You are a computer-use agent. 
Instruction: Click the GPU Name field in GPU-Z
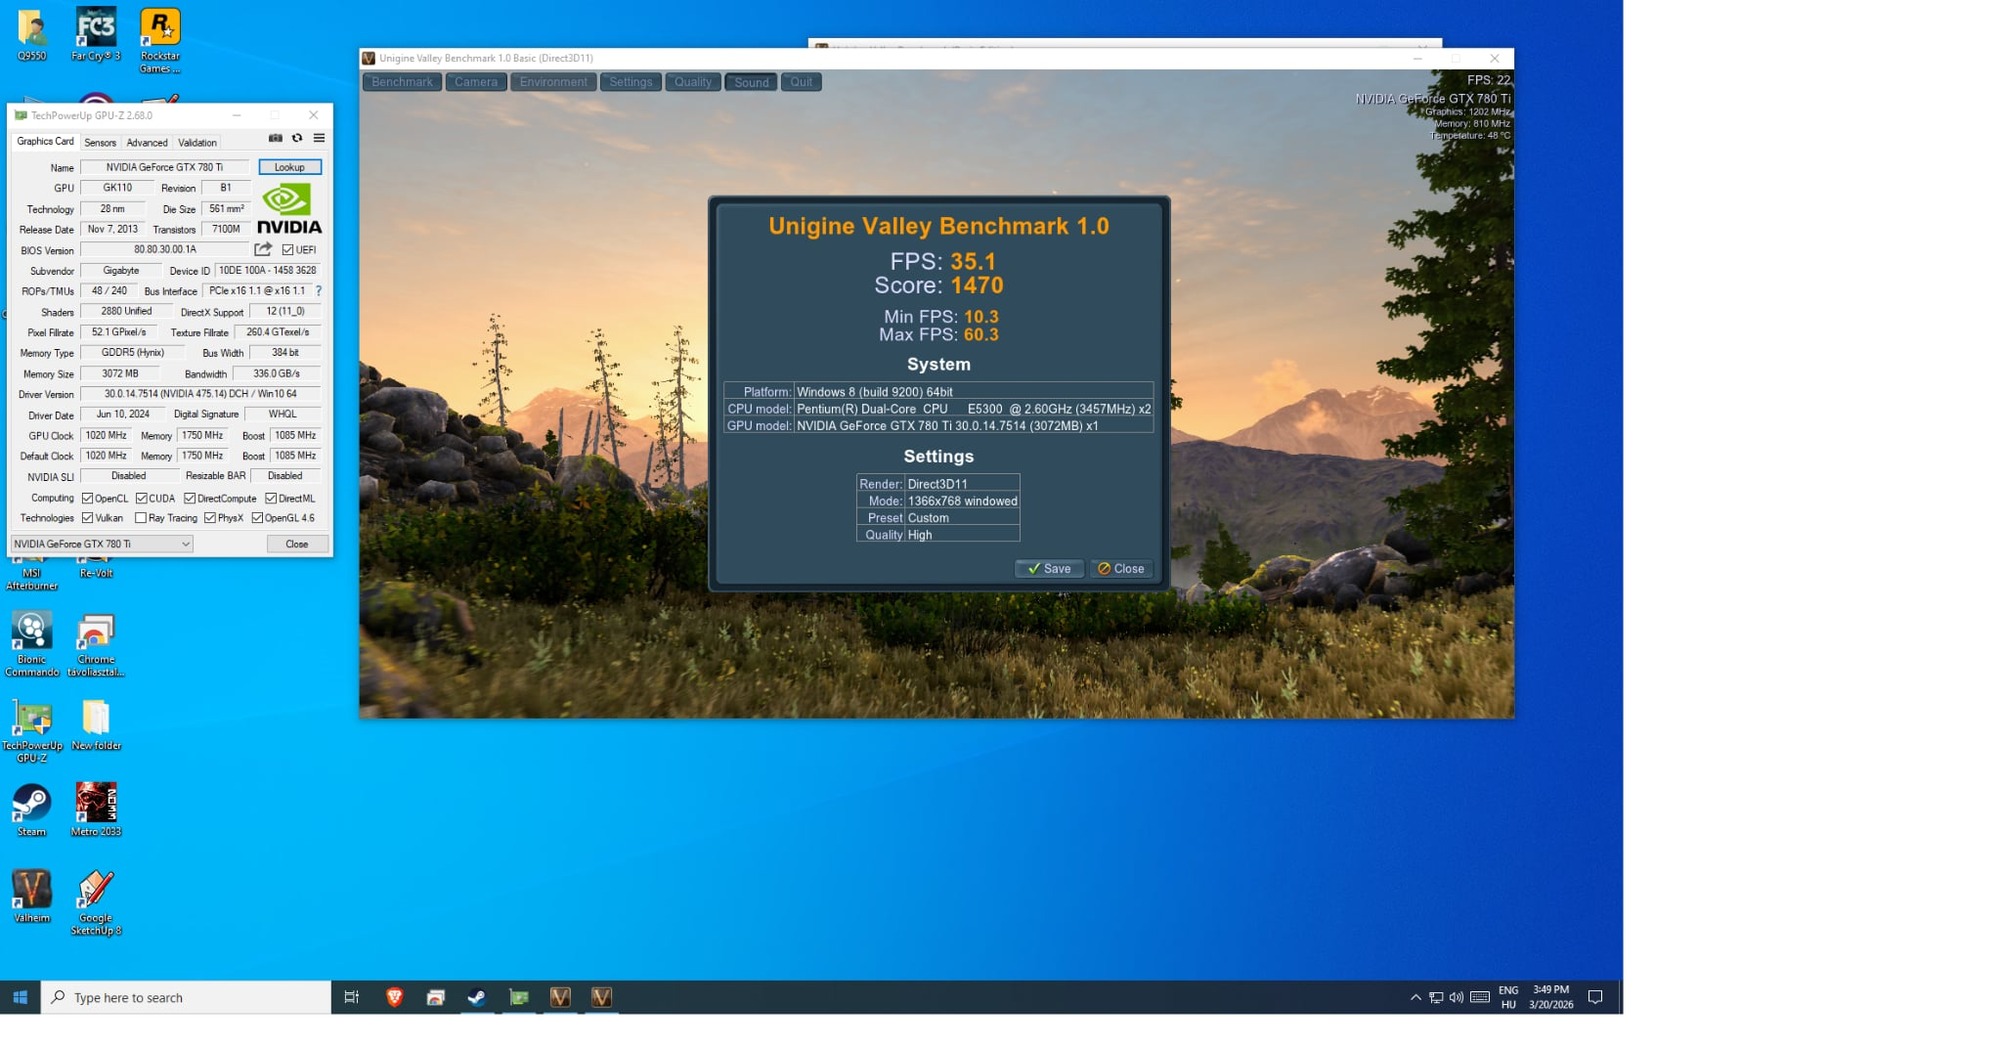(165, 167)
